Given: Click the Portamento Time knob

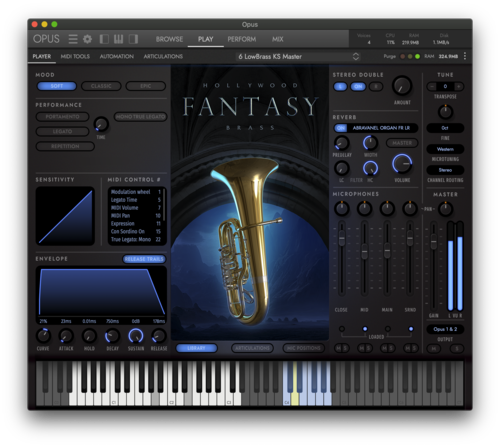Looking at the screenshot, I should (101, 124).
